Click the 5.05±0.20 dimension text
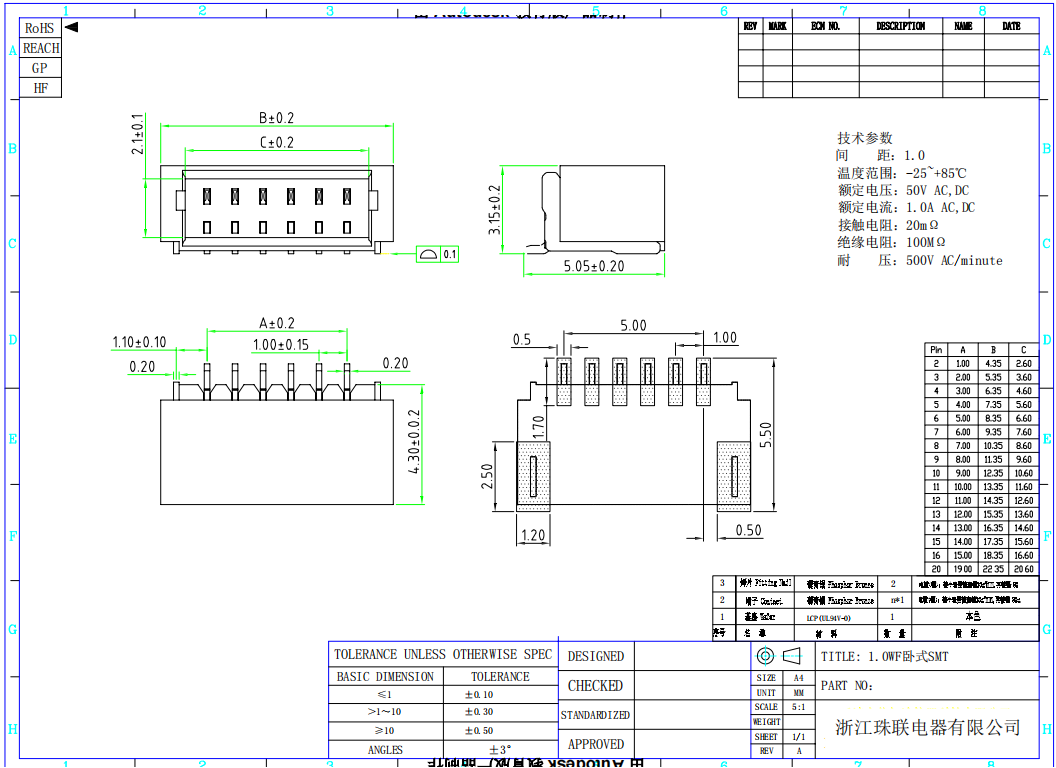 [593, 266]
